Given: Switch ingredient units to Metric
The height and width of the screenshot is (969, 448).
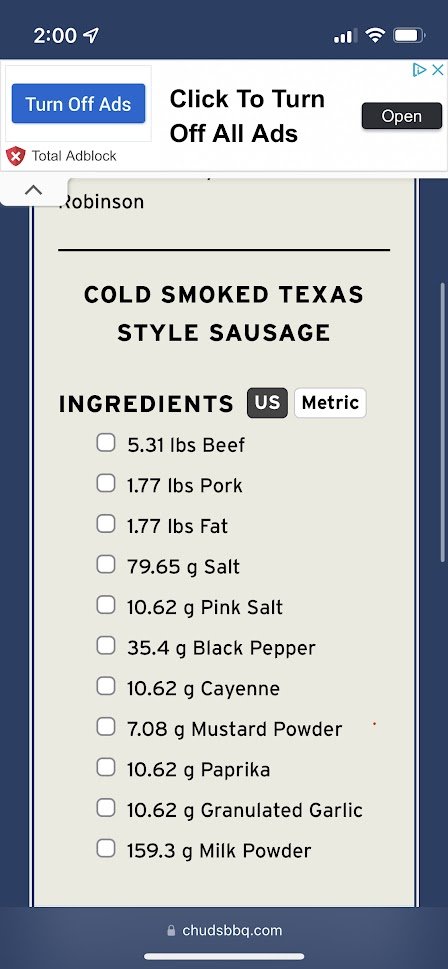Looking at the screenshot, I should pyautogui.click(x=330, y=403).
